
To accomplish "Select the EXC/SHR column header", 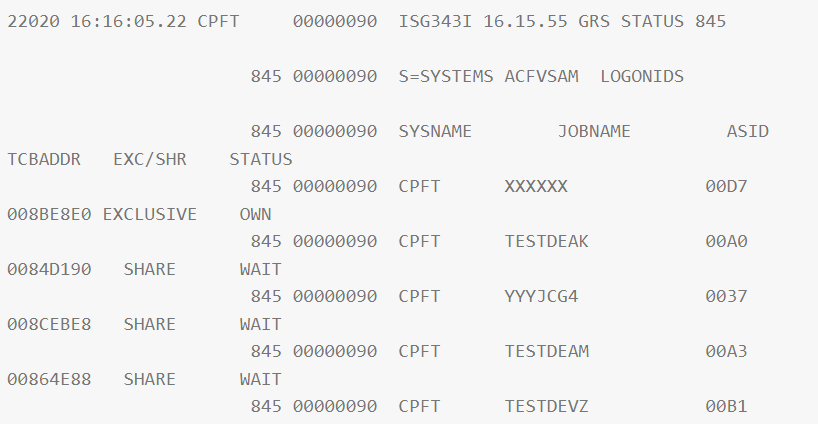I will click(x=150, y=159).
